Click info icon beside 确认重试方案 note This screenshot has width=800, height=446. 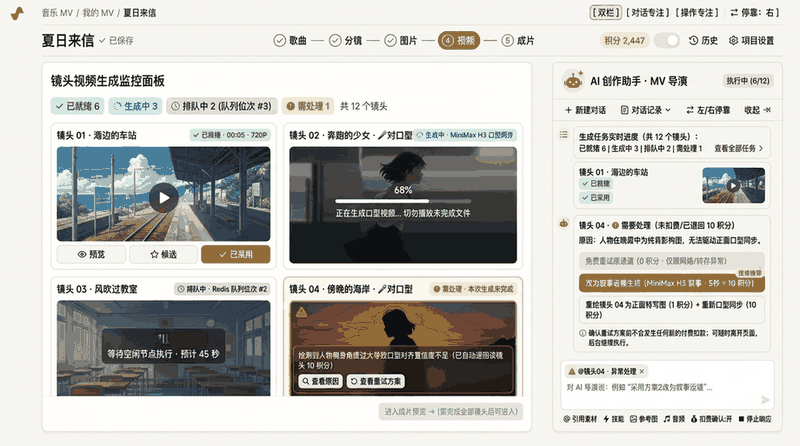click(582, 333)
